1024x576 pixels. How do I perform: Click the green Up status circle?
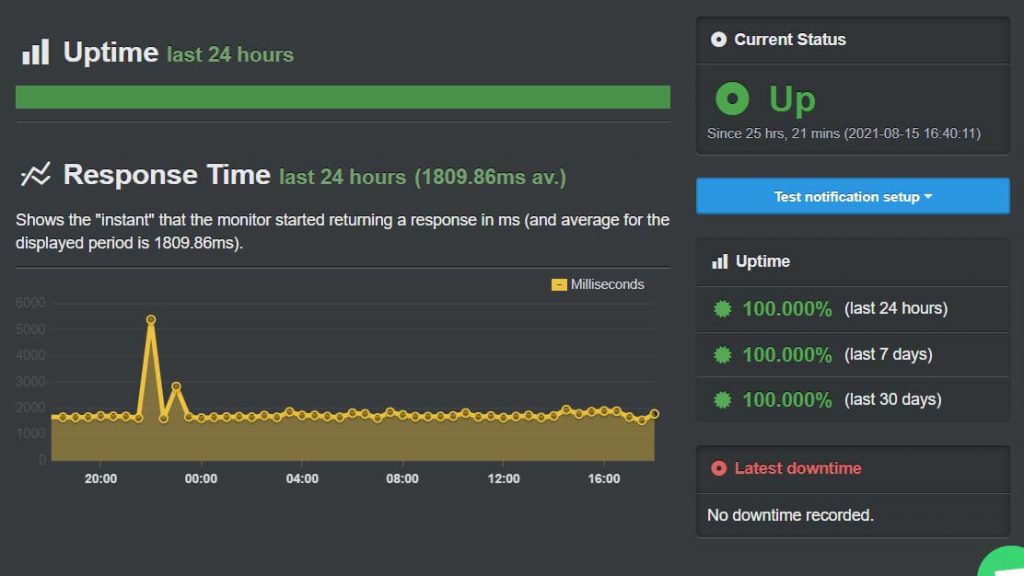(733, 99)
